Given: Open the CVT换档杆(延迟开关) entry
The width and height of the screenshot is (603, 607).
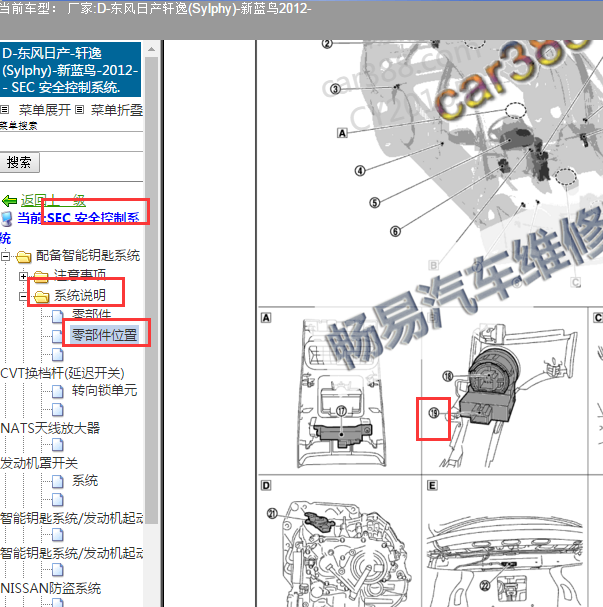Looking at the screenshot, I should point(62,373).
